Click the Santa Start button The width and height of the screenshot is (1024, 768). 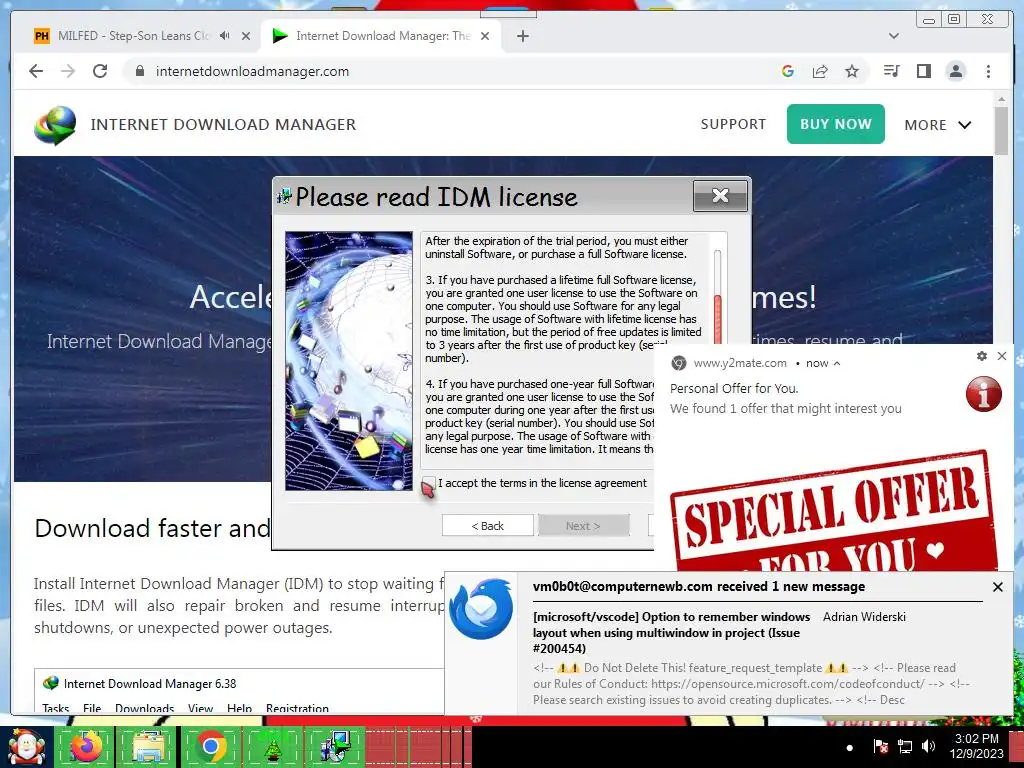click(26, 748)
